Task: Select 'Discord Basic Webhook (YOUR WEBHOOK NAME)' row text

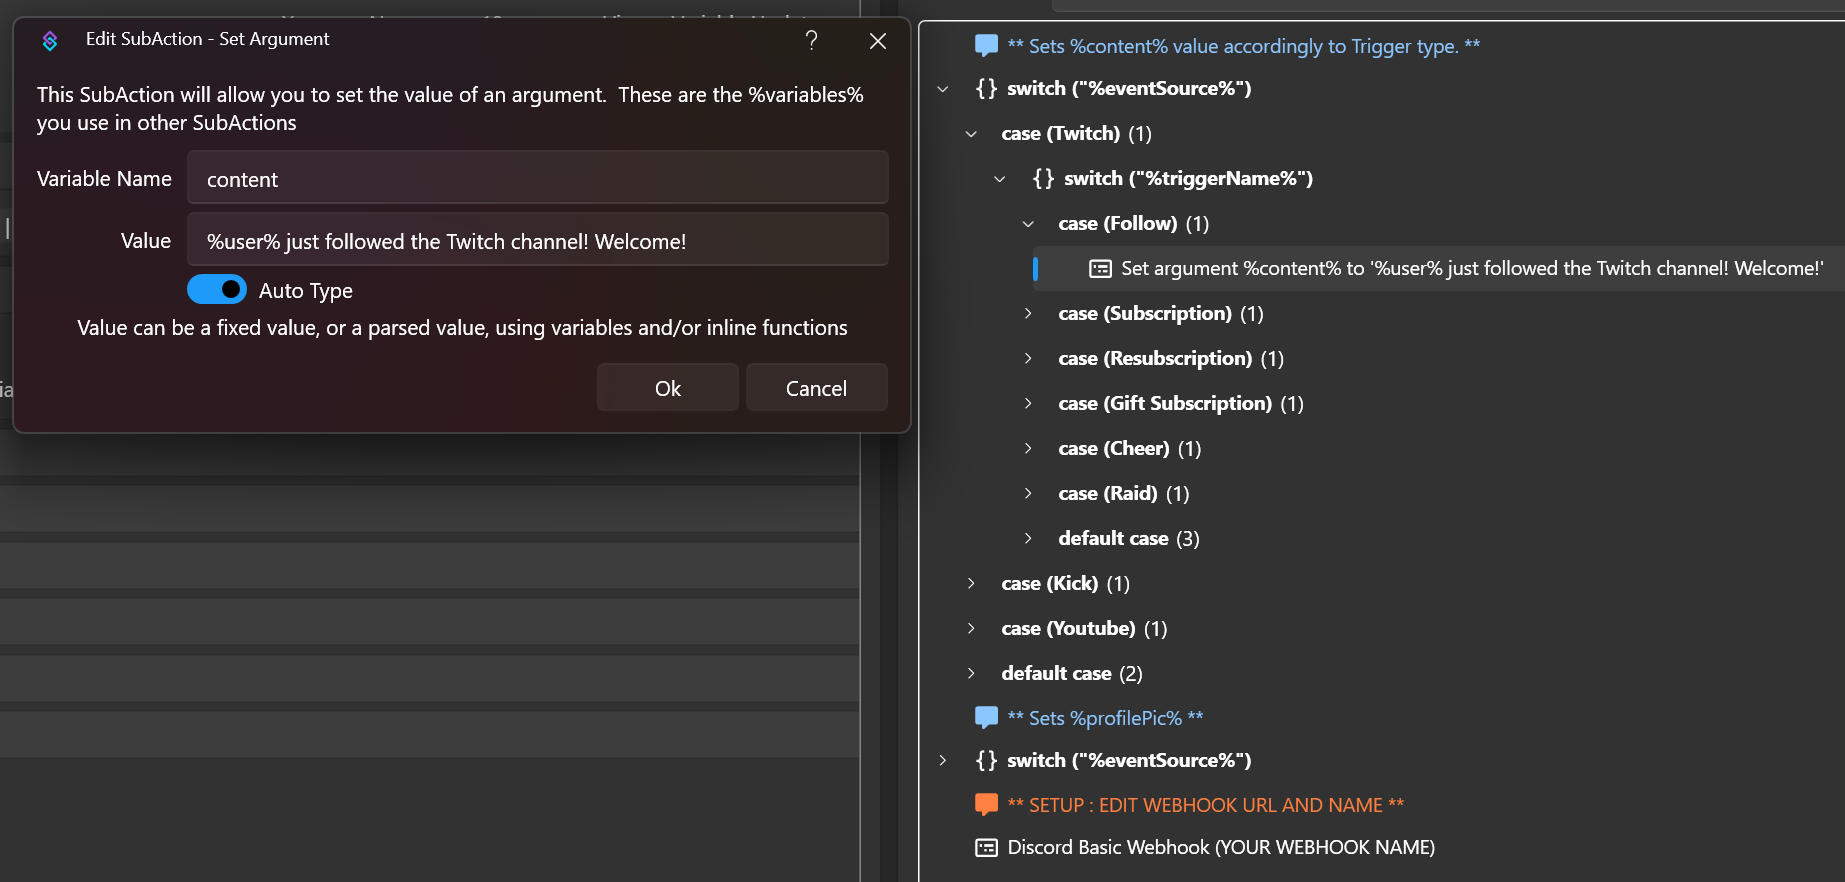Action: click(1221, 847)
